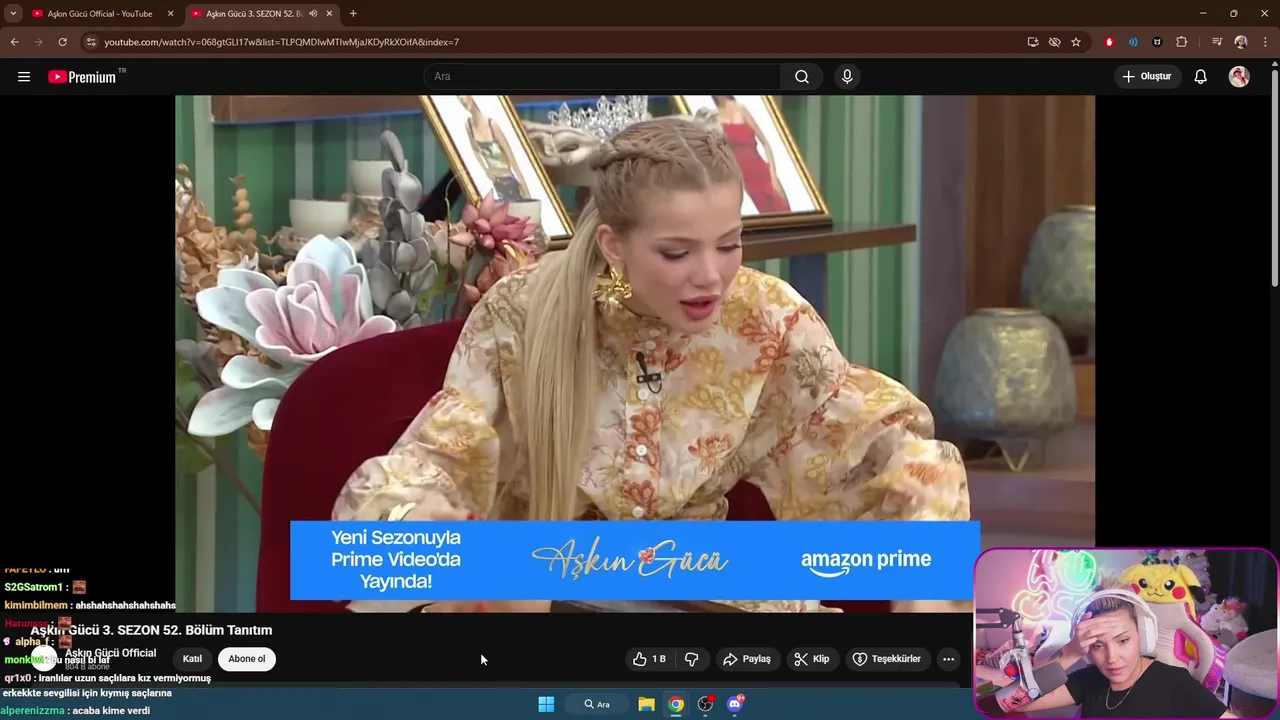Click the crossed-eye tracking protection icon
1280x720 pixels.
click(1054, 42)
